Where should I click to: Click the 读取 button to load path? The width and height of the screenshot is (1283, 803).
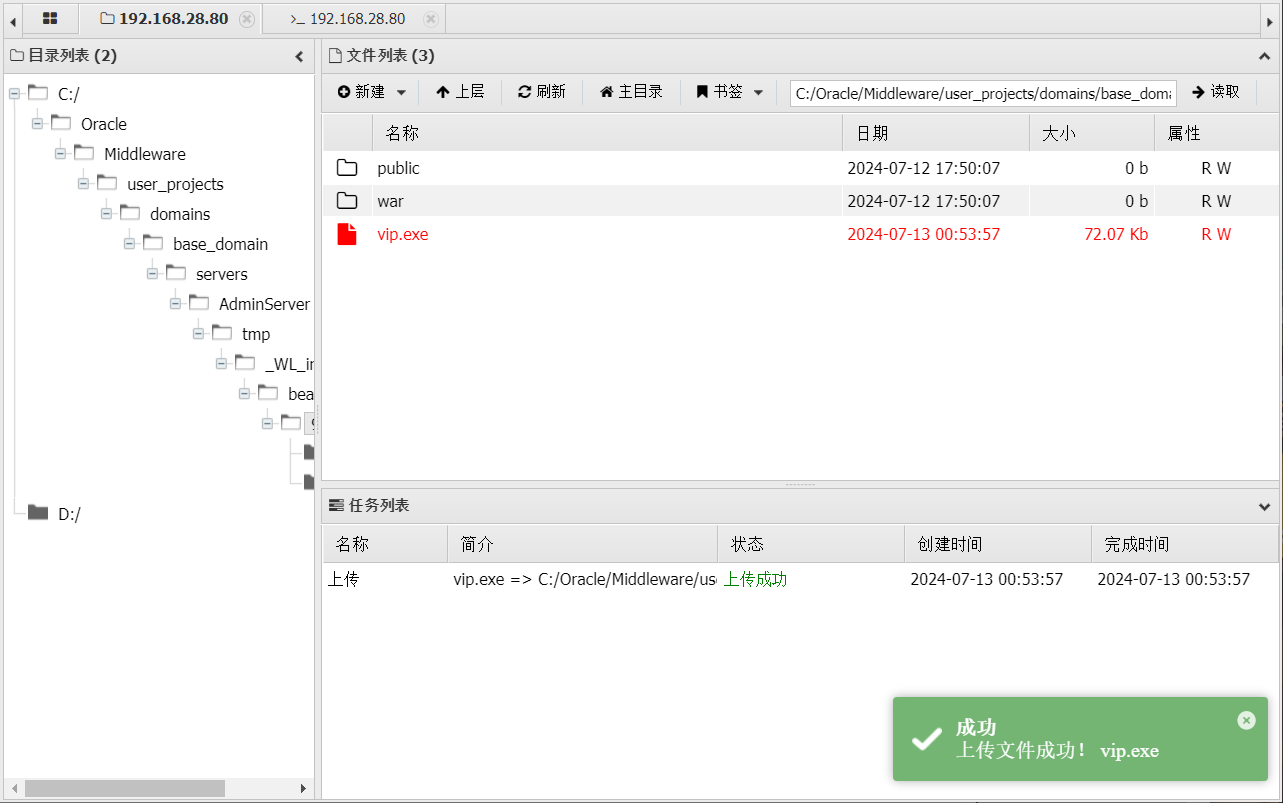point(1216,92)
